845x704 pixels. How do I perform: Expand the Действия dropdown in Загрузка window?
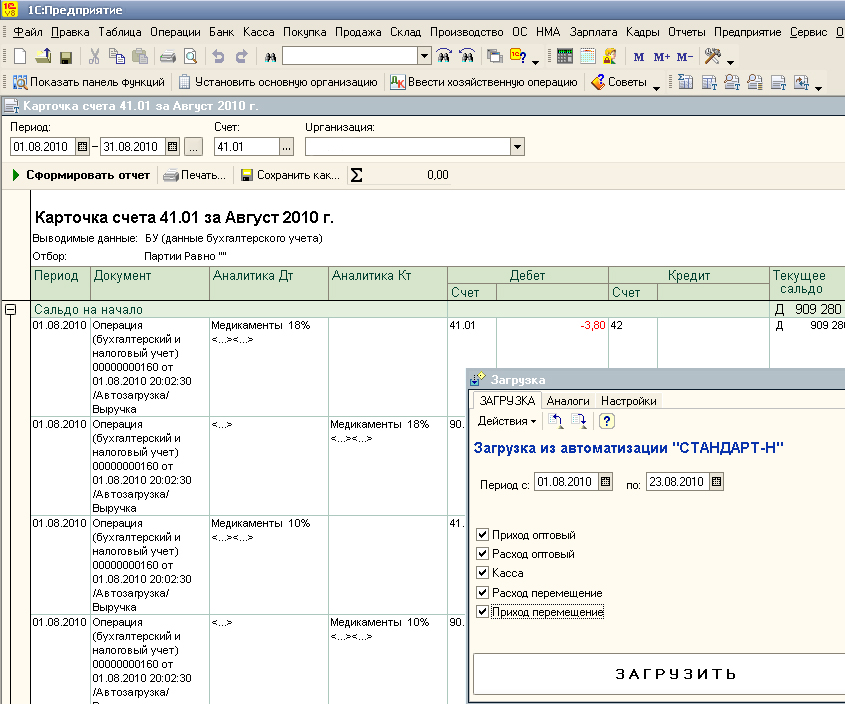tap(507, 421)
